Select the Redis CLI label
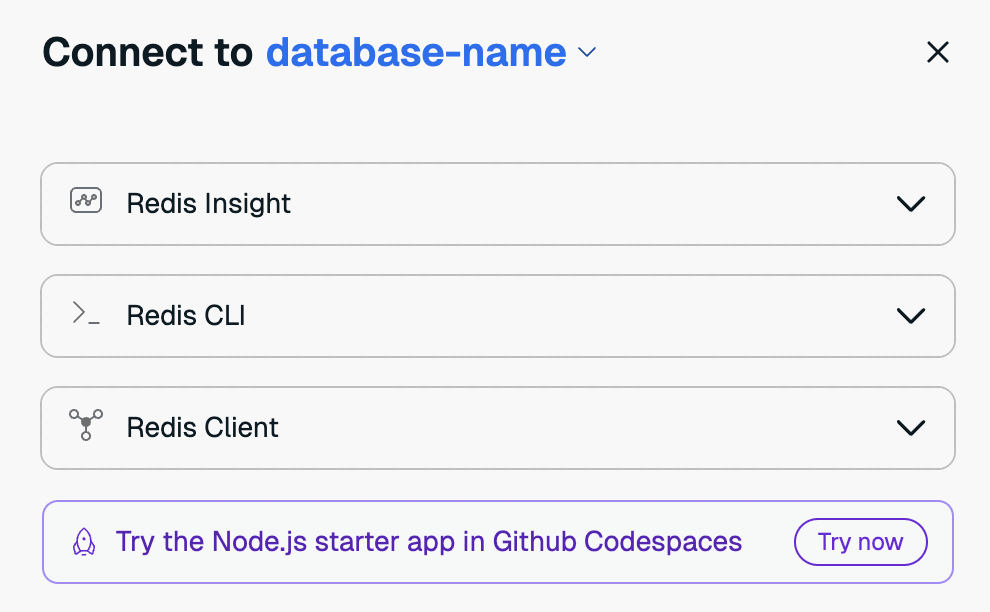 click(186, 316)
